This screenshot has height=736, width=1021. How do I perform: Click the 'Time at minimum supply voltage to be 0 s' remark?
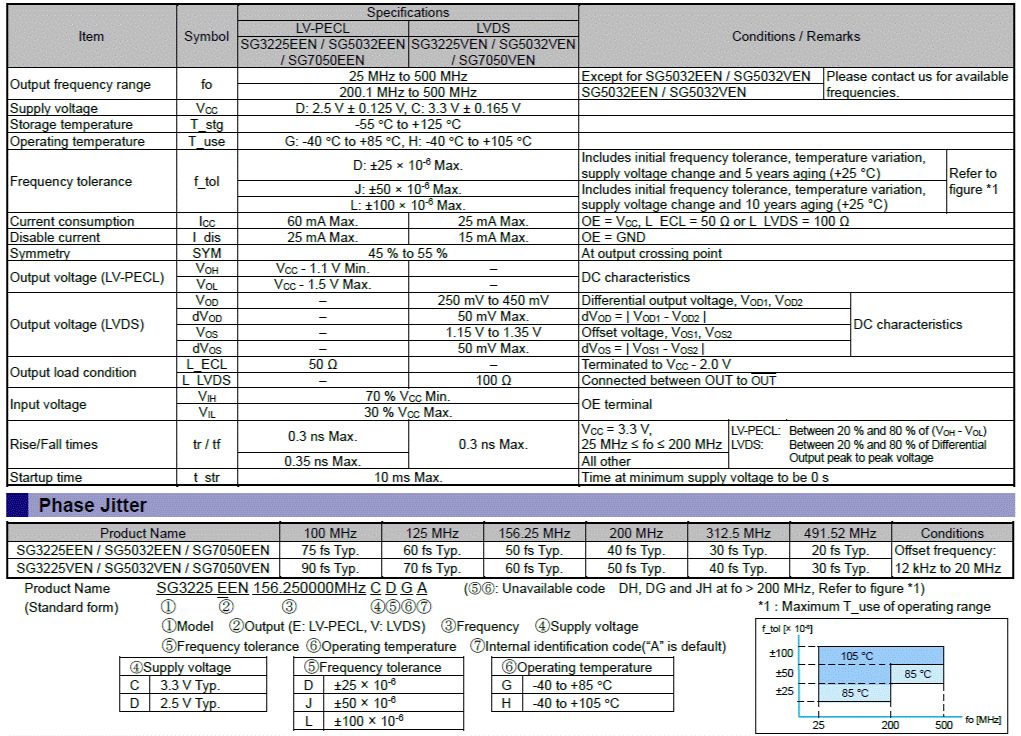pos(705,477)
